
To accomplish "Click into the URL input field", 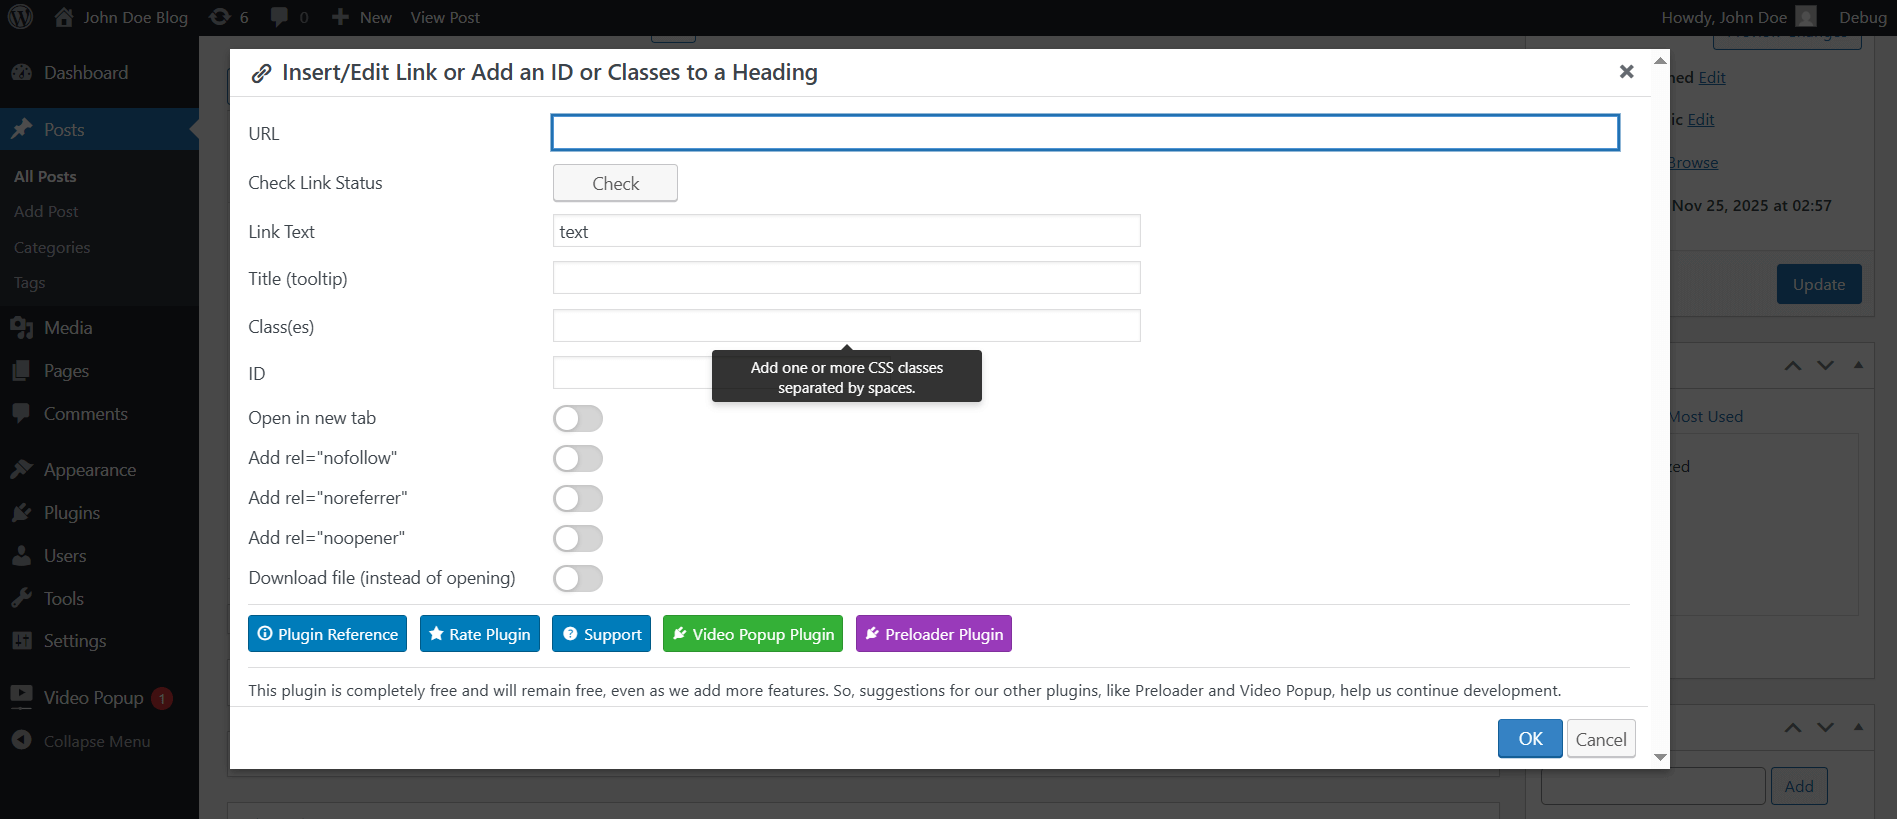I will tap(1085, 133).
